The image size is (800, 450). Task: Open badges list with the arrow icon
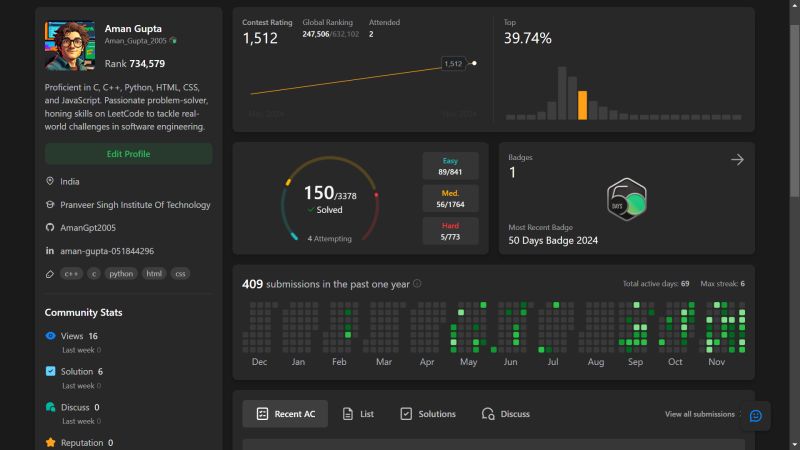pyautogui.click(x=737, y=160)
